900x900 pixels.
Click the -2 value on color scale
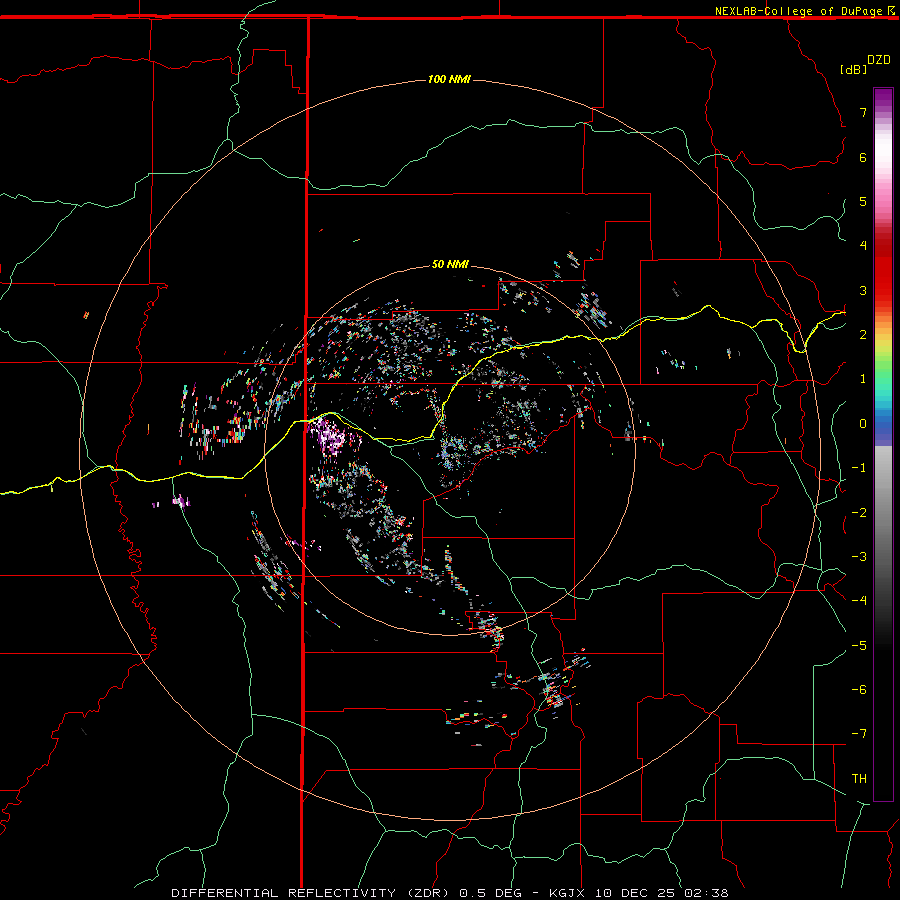pos(859,513)
